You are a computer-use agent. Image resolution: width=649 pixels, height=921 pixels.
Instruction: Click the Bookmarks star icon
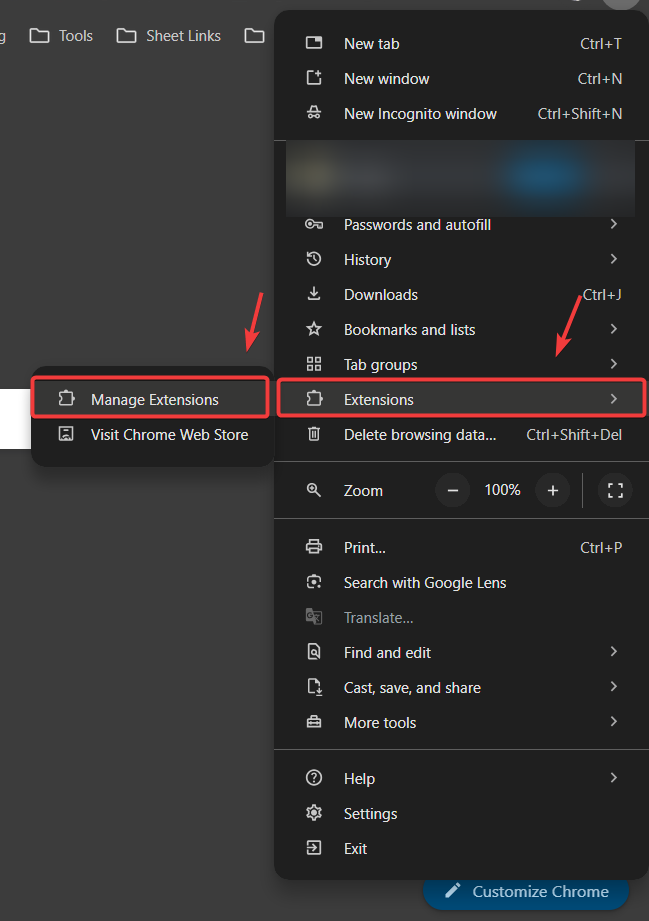314,329
